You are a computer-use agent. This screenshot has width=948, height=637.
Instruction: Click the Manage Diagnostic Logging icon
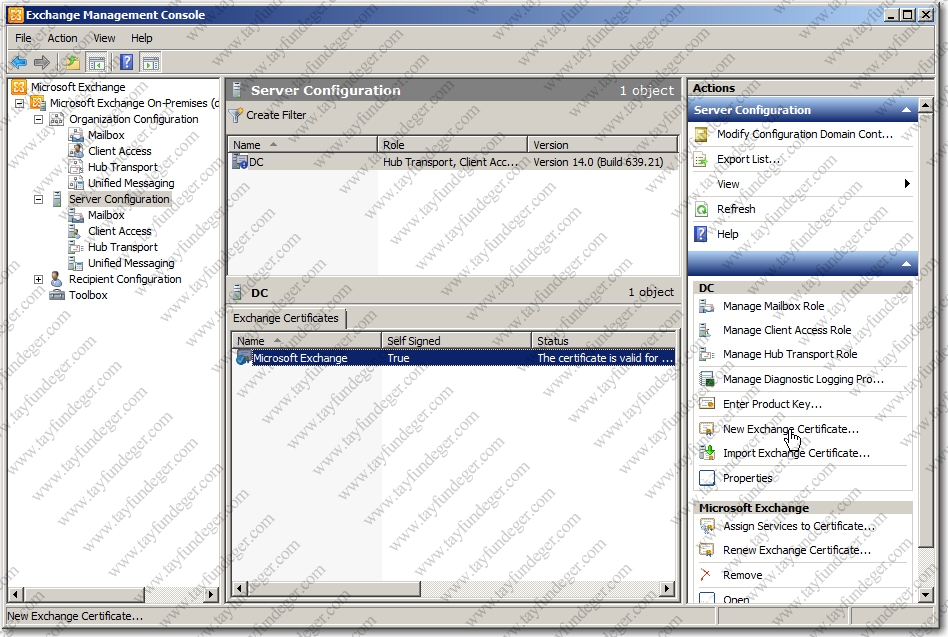(707, 380)
